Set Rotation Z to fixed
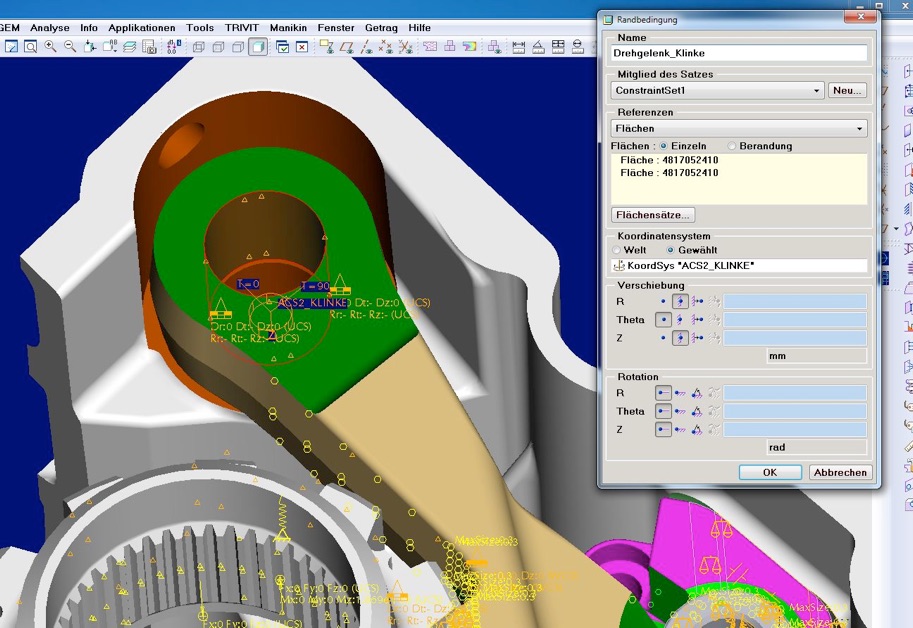913x628 pixels. tap(680, 430)
